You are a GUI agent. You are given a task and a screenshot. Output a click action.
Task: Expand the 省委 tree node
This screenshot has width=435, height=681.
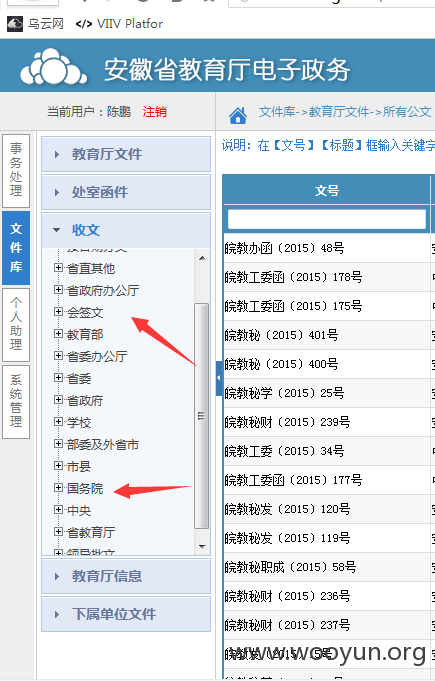tap(58, 378)
